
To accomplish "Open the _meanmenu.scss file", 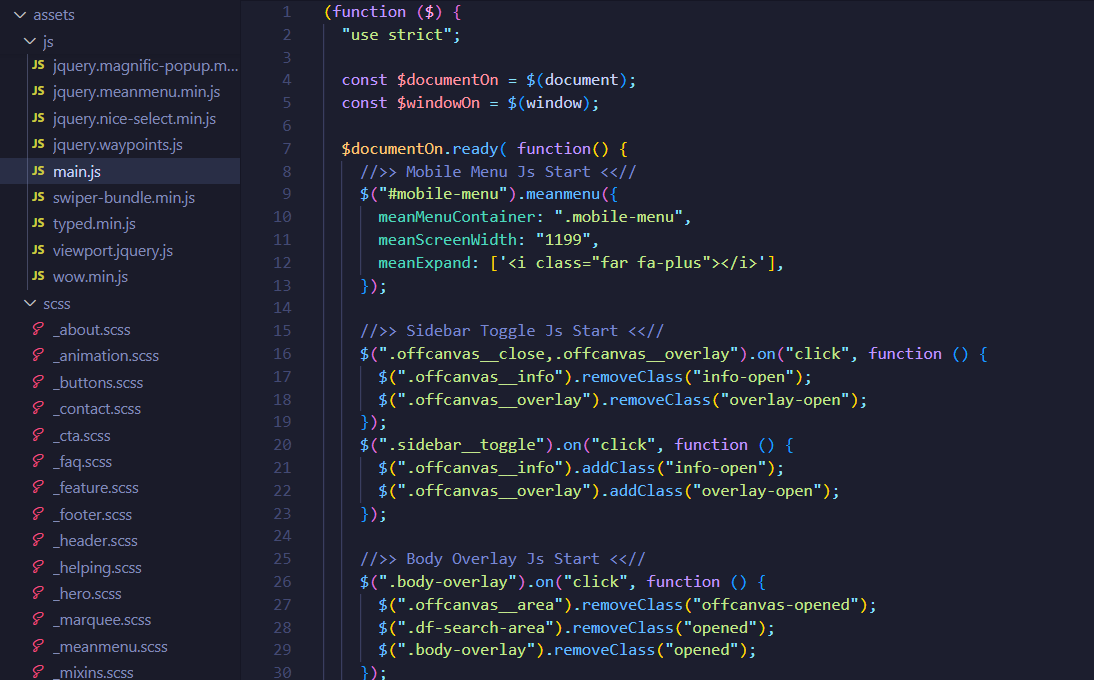I will pos(110,647).
